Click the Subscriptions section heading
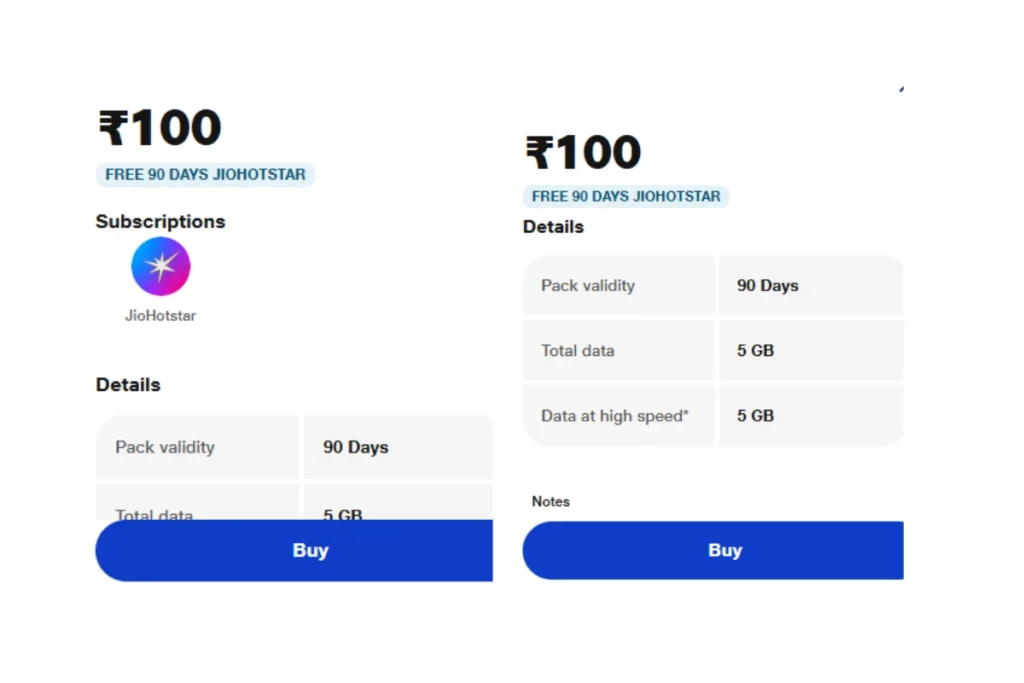The image size is (1024, 683). point(161,221)
